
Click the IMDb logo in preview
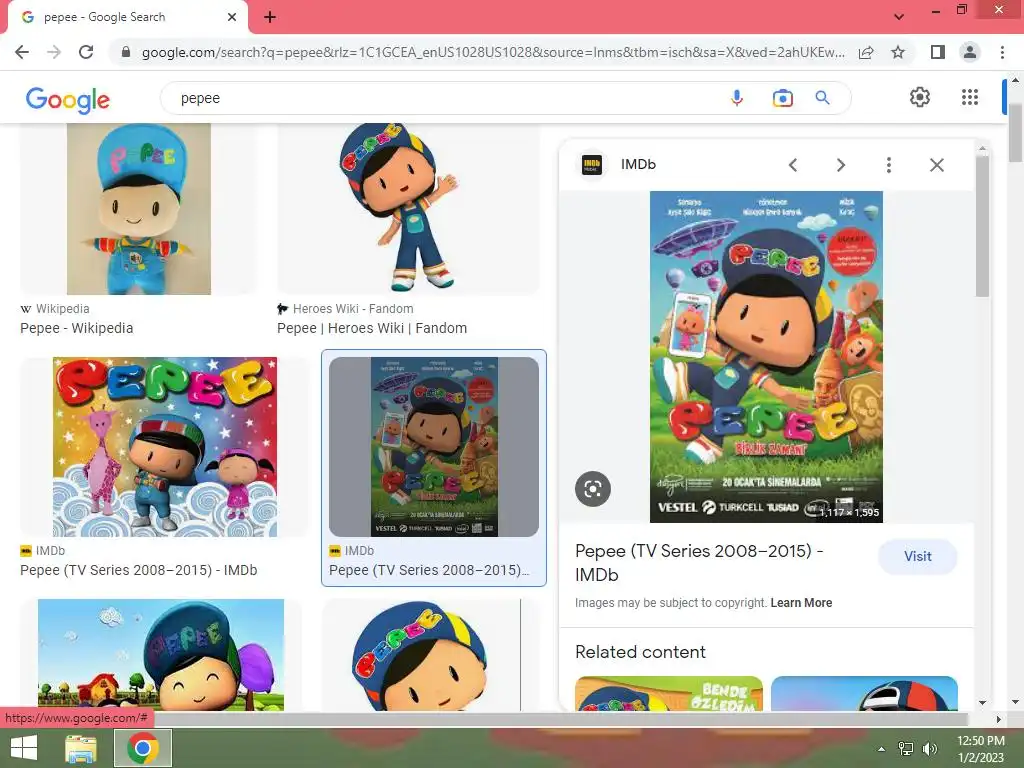click(x=592, y=165)
